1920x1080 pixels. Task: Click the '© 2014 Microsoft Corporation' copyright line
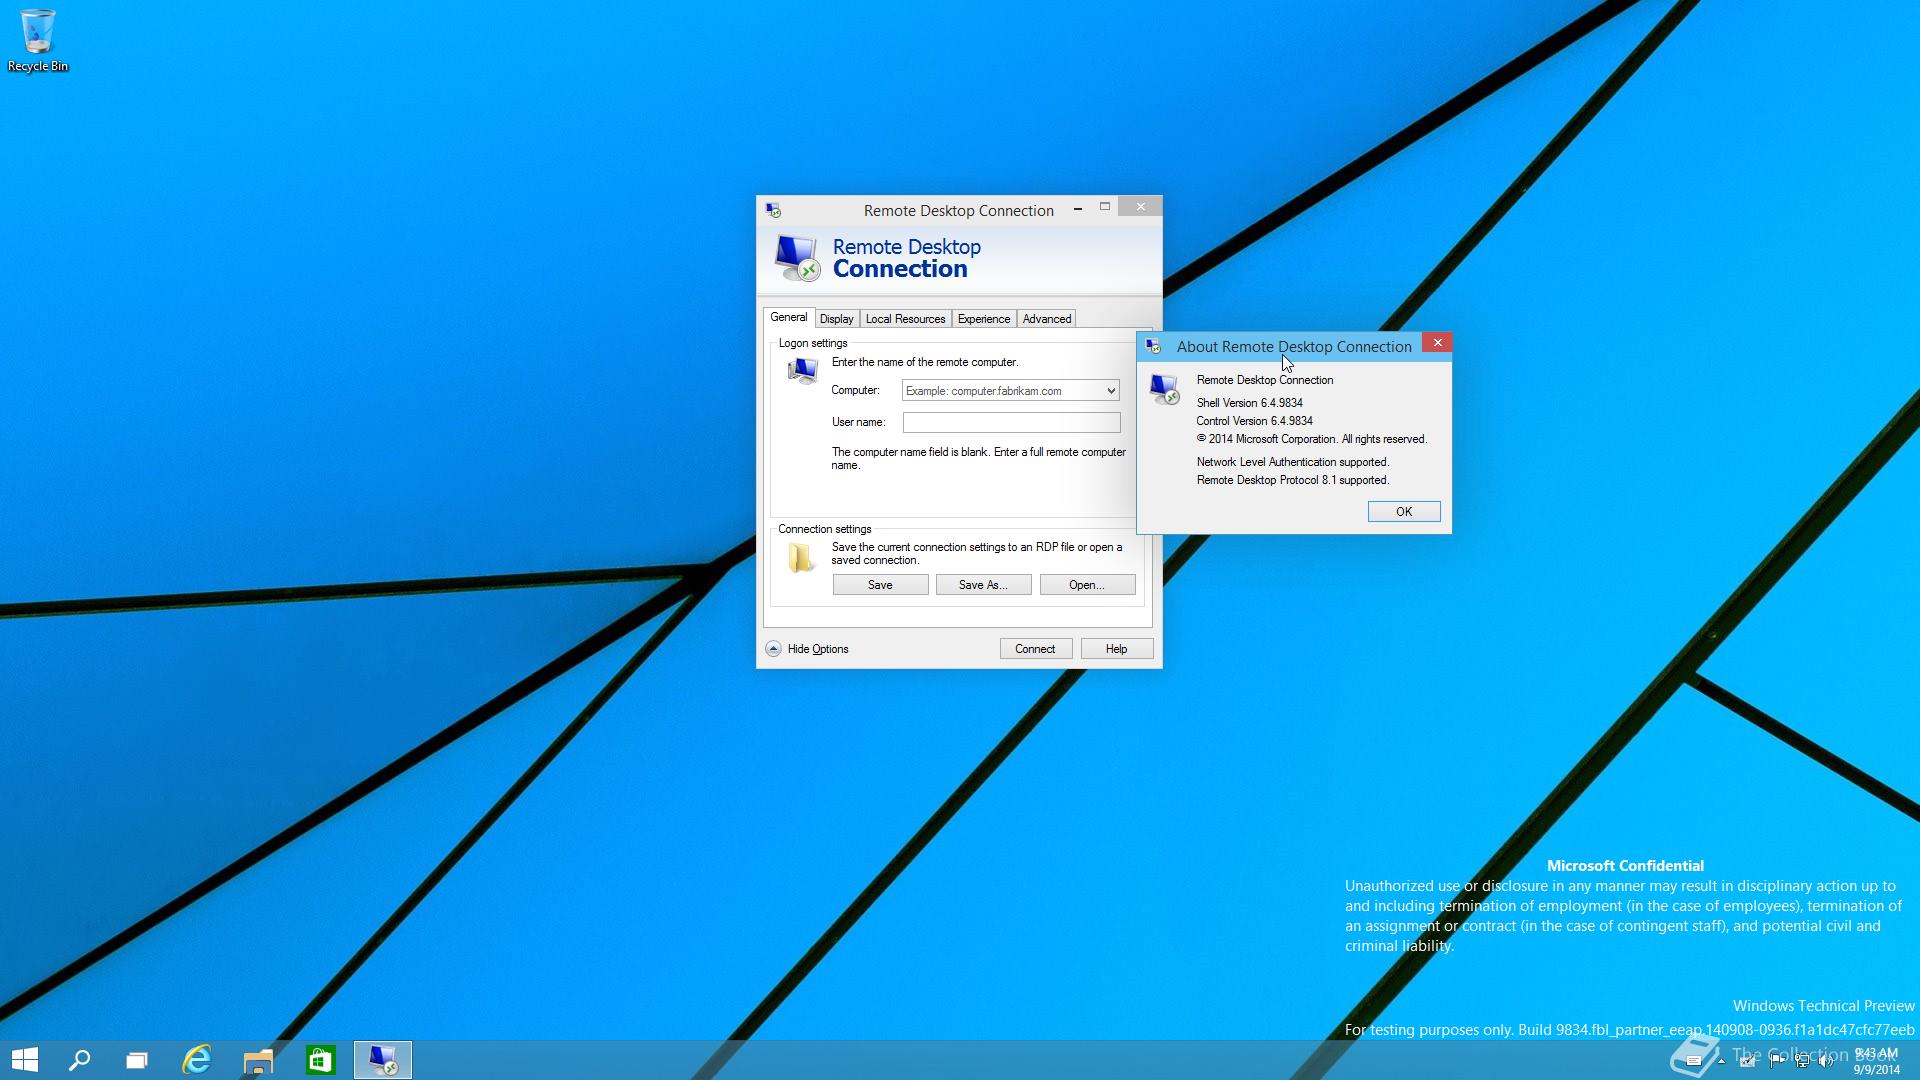tap(1311, 439)
